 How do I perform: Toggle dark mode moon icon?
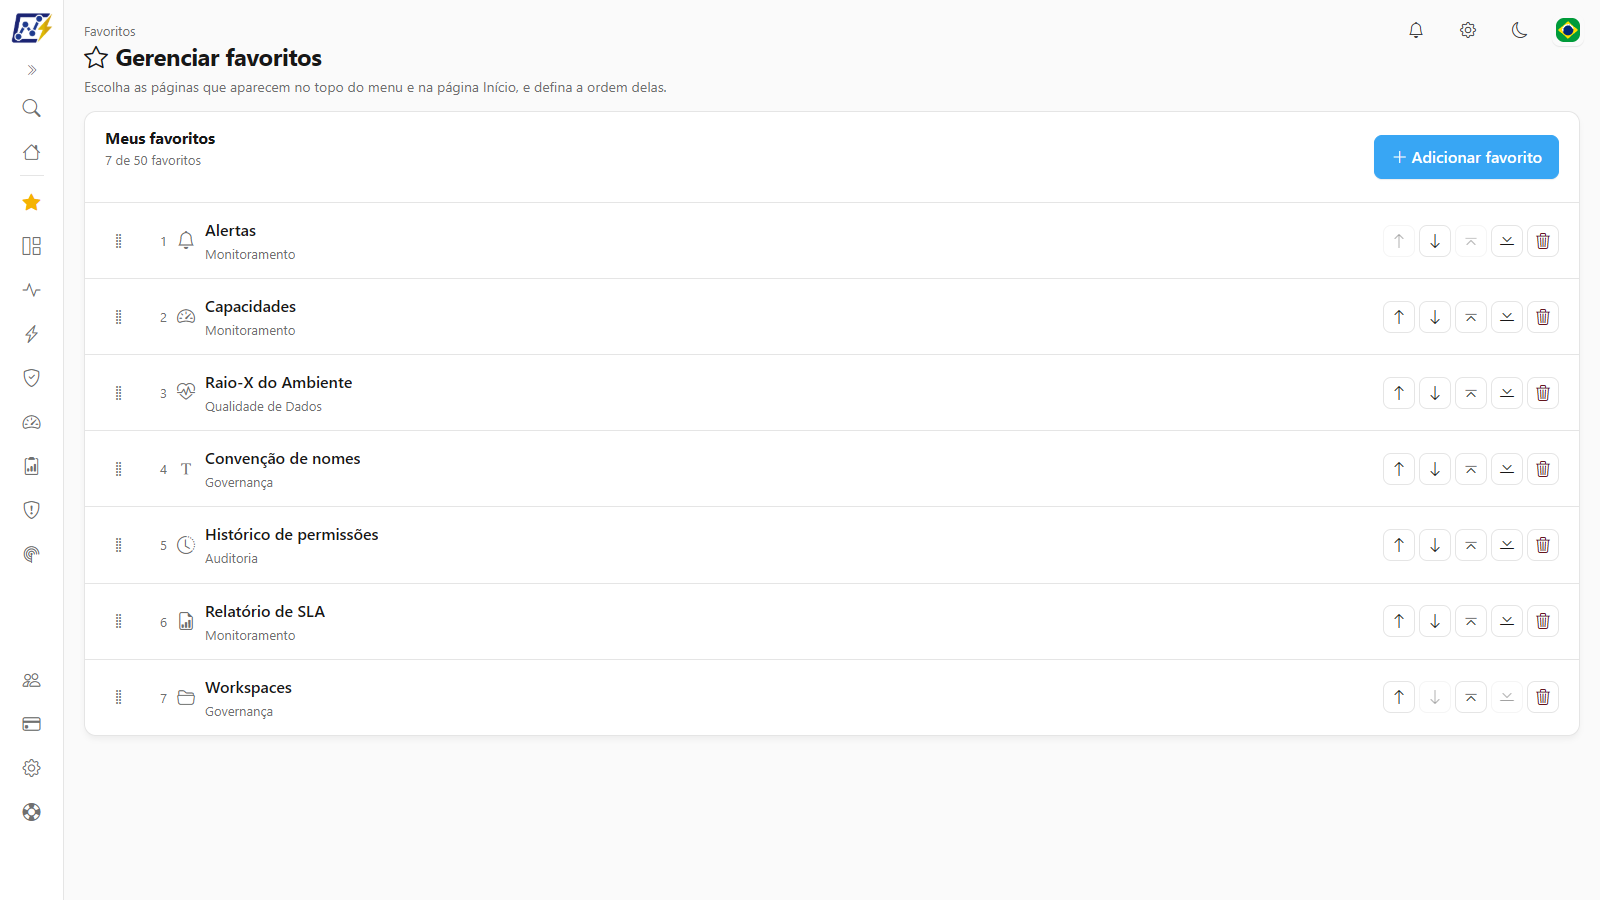[x=1520, y=30]
